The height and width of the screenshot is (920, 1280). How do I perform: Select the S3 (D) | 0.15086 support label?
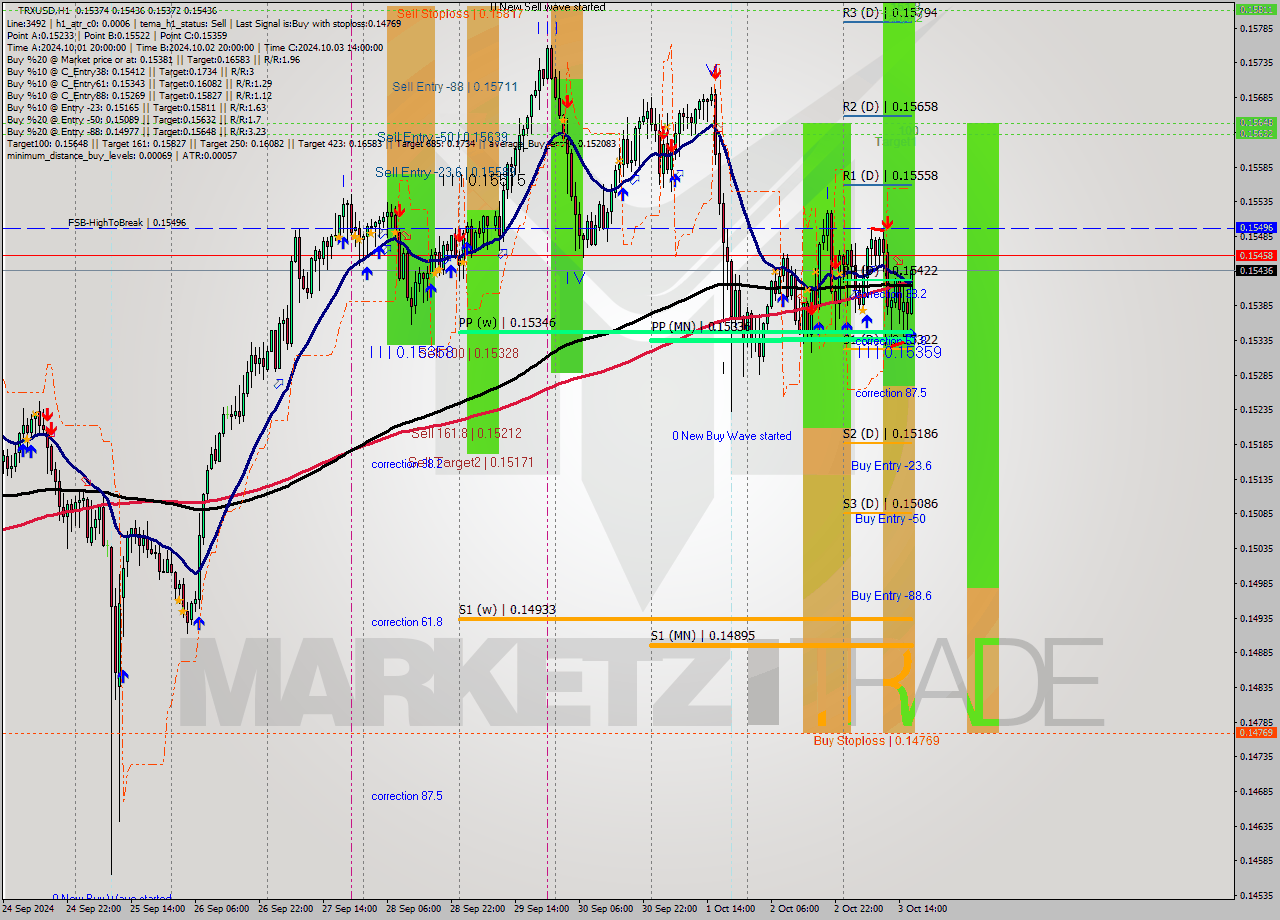pos(890,504)
